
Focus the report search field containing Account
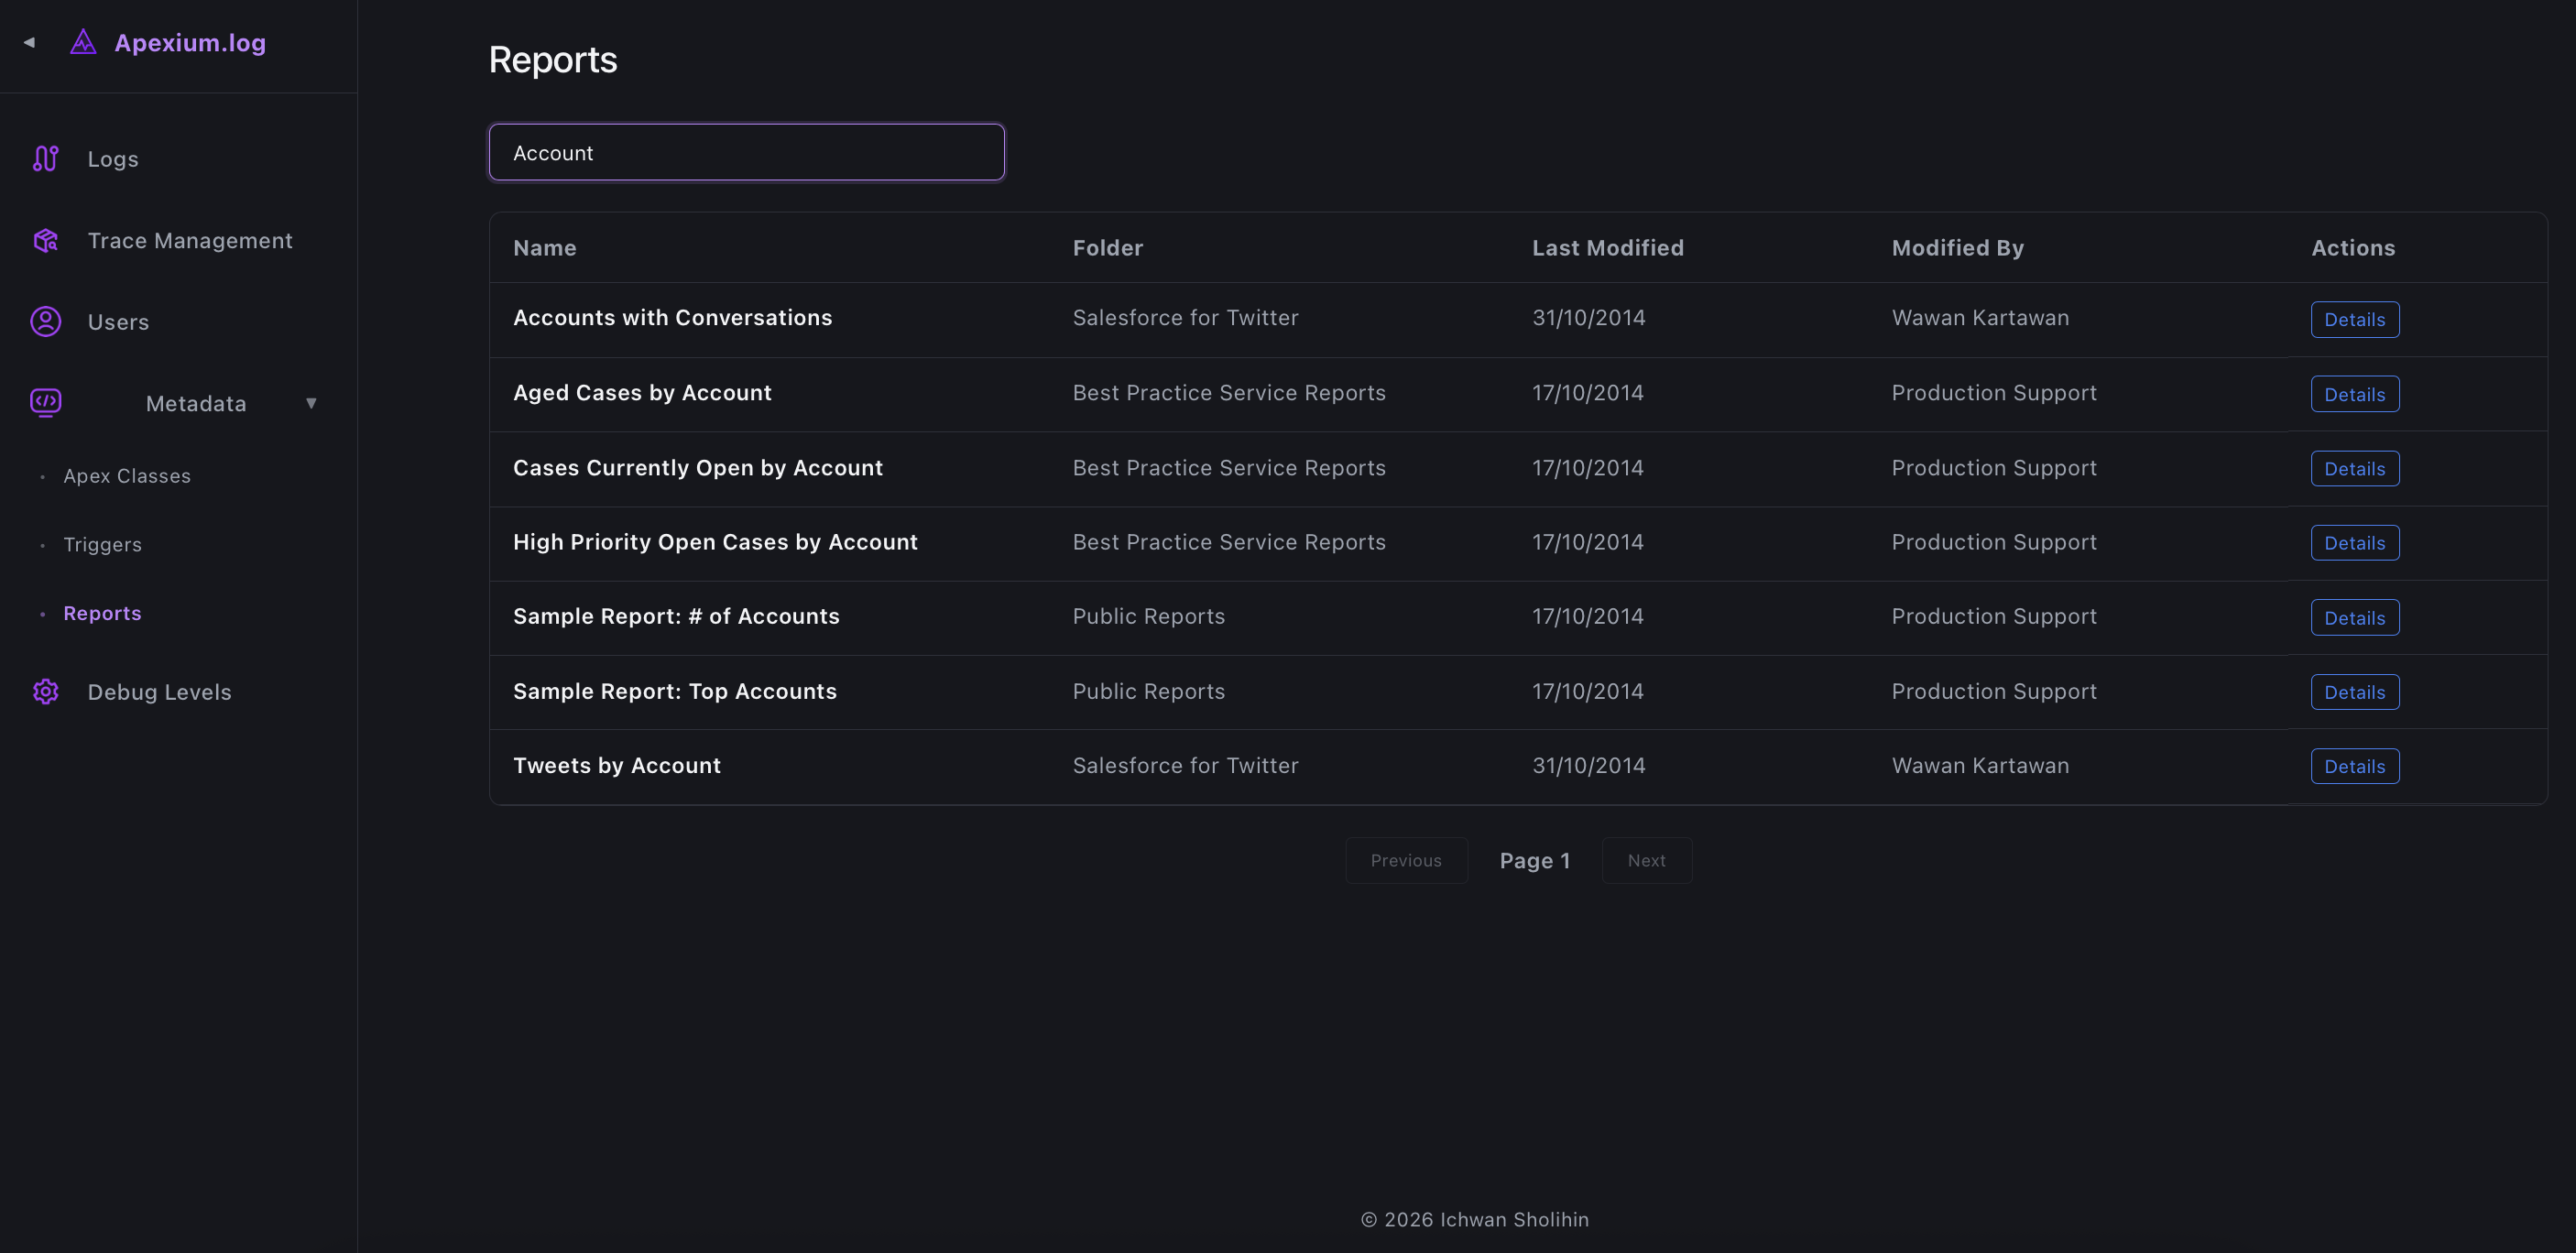pyautogui.click(x=746, y=152)
